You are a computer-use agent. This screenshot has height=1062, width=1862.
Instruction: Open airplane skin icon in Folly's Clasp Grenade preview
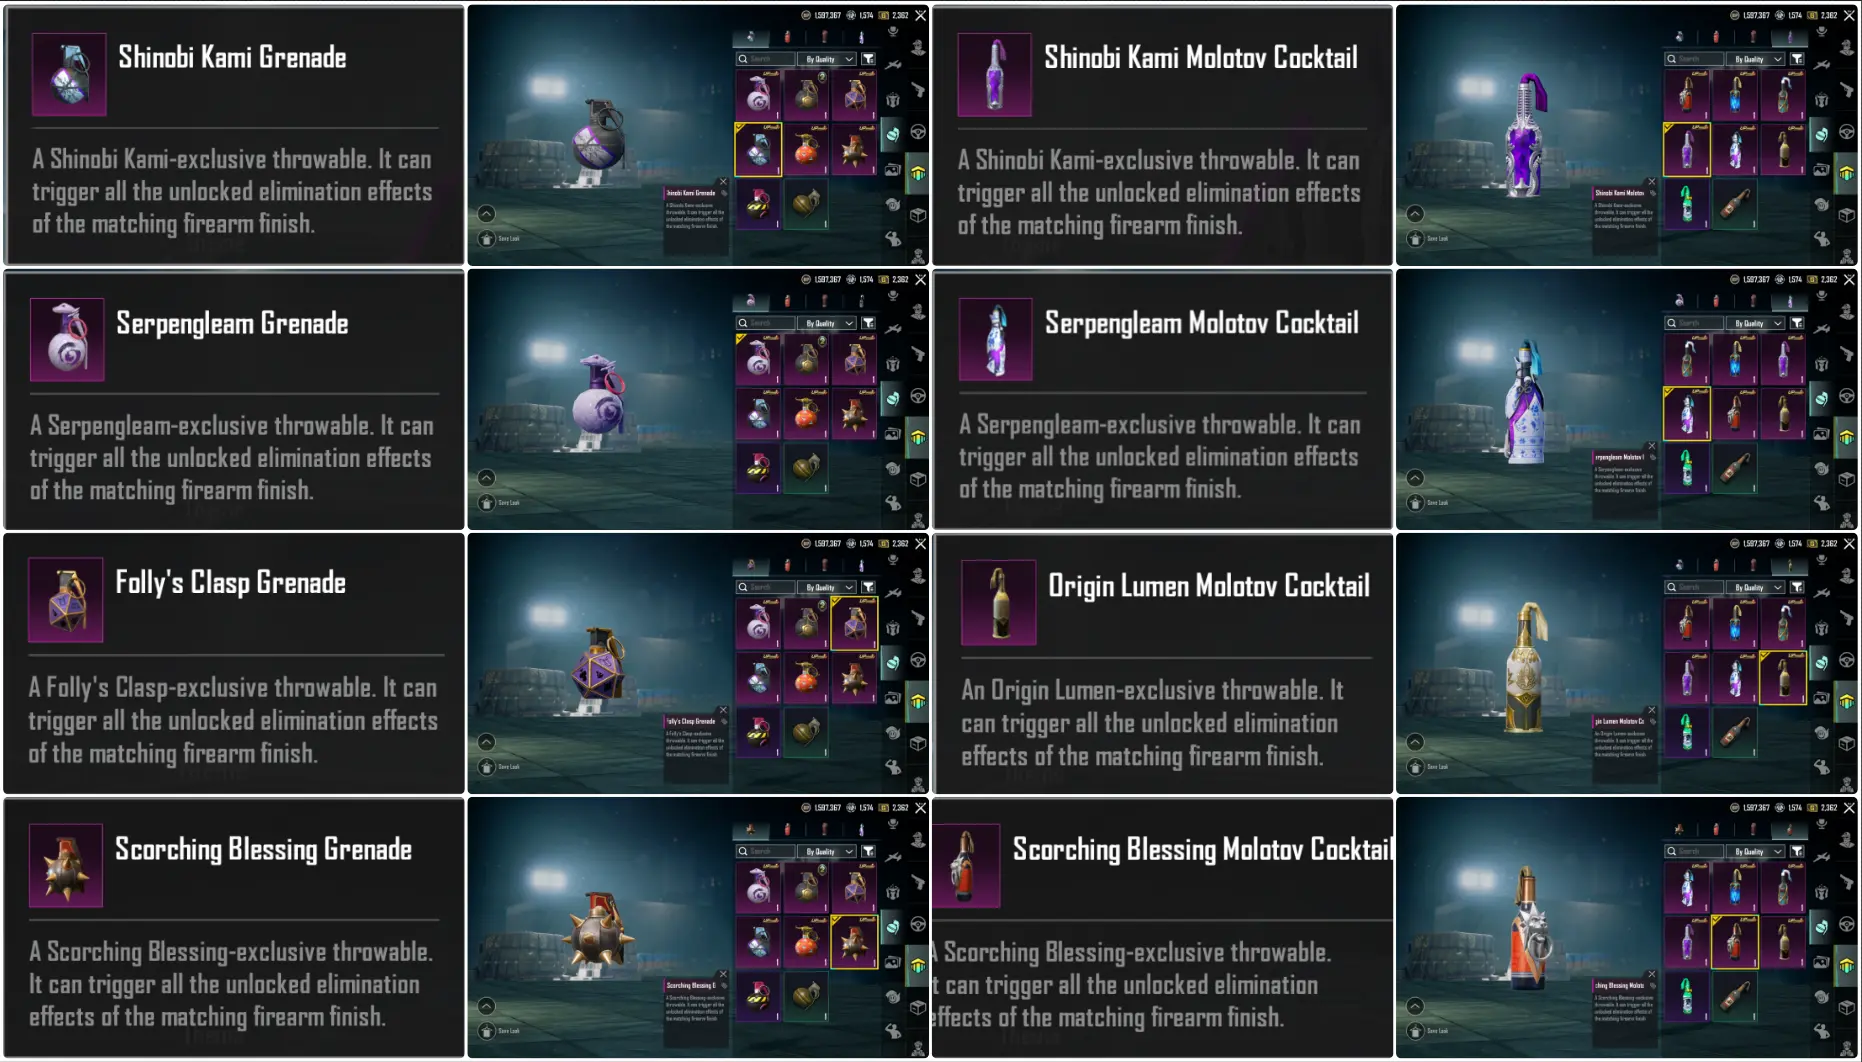coord(892,592)
